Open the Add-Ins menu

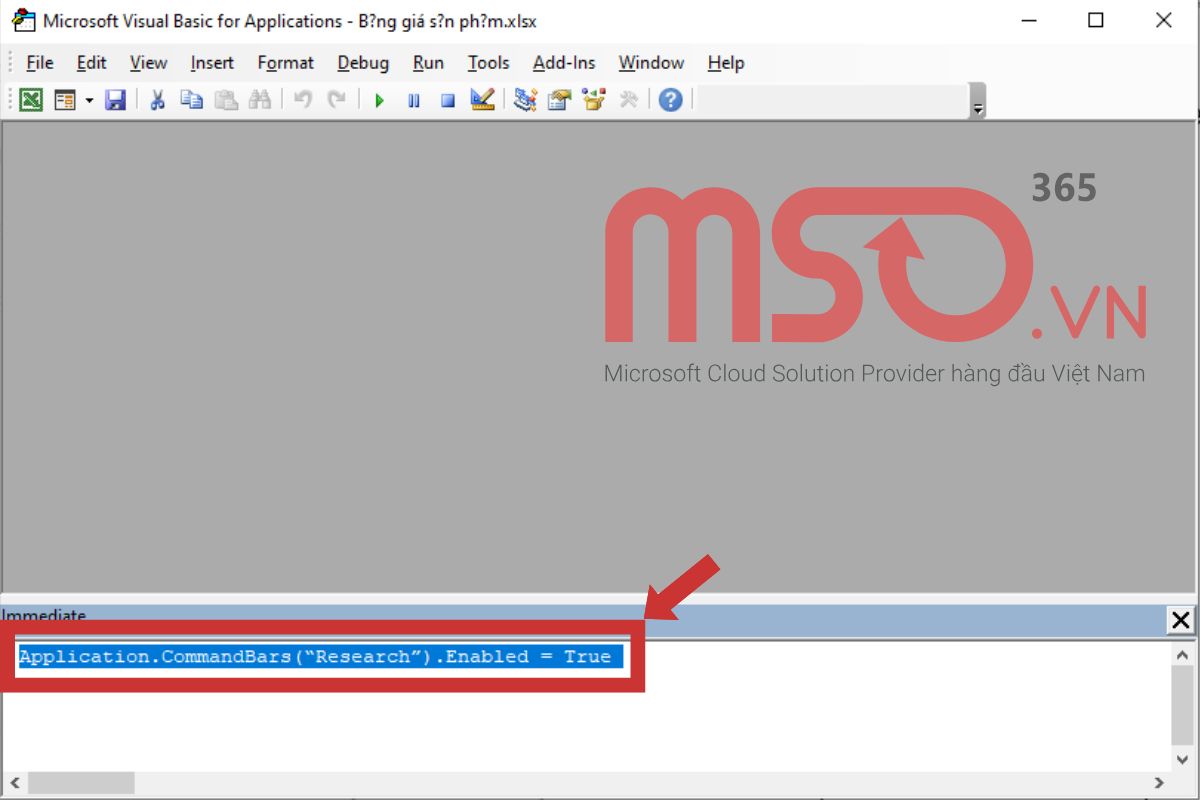point(564,62)
